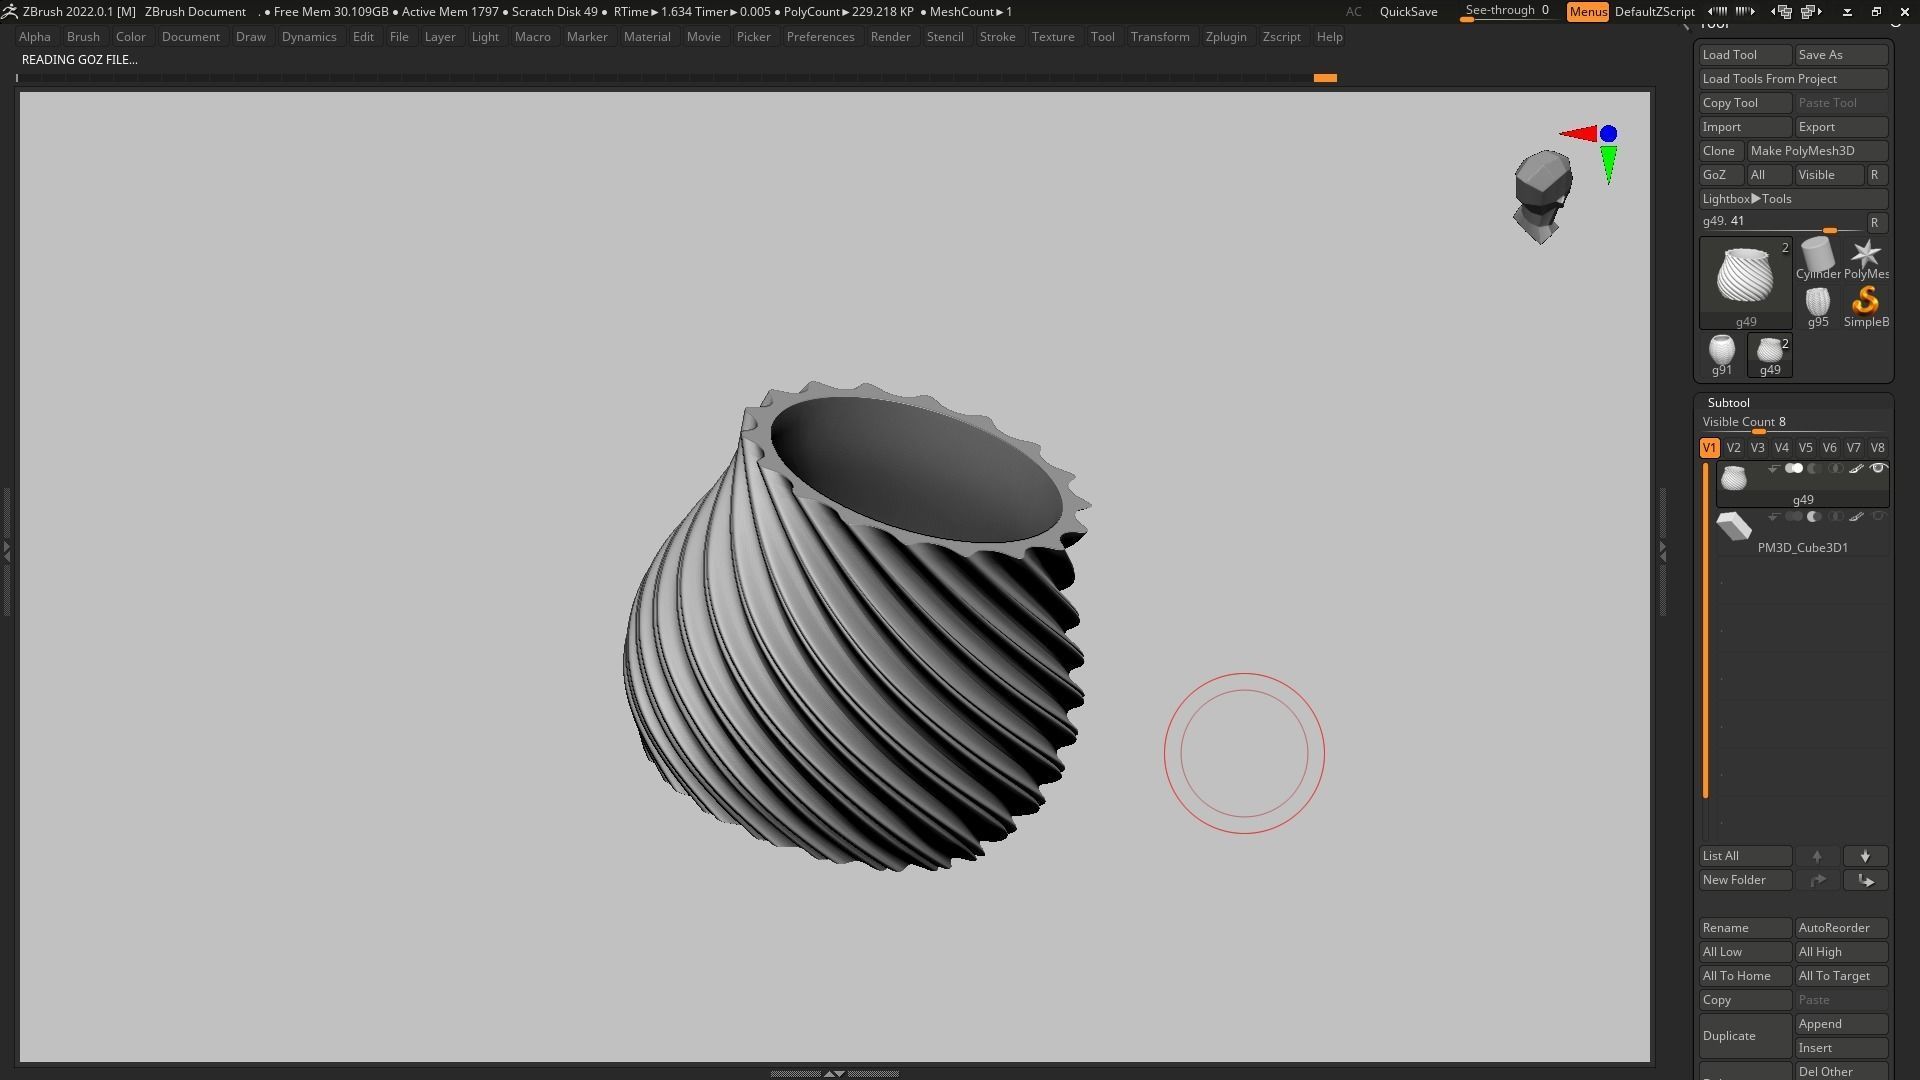Toggle PM3D_Cube3D1 eye visibility
Image resolution: width=1920 pixels, height=1080 pixels.
coord(1878,517)
